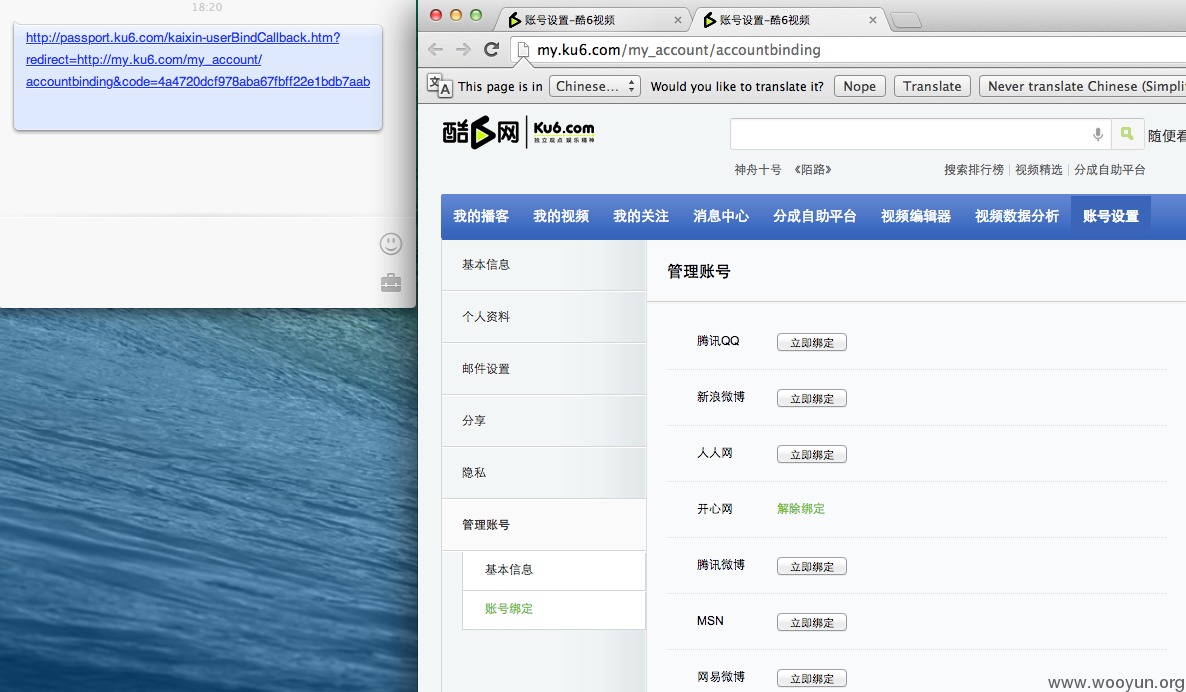Select 分享 in sidebar
1186x692 pixels.
(544, 420)
